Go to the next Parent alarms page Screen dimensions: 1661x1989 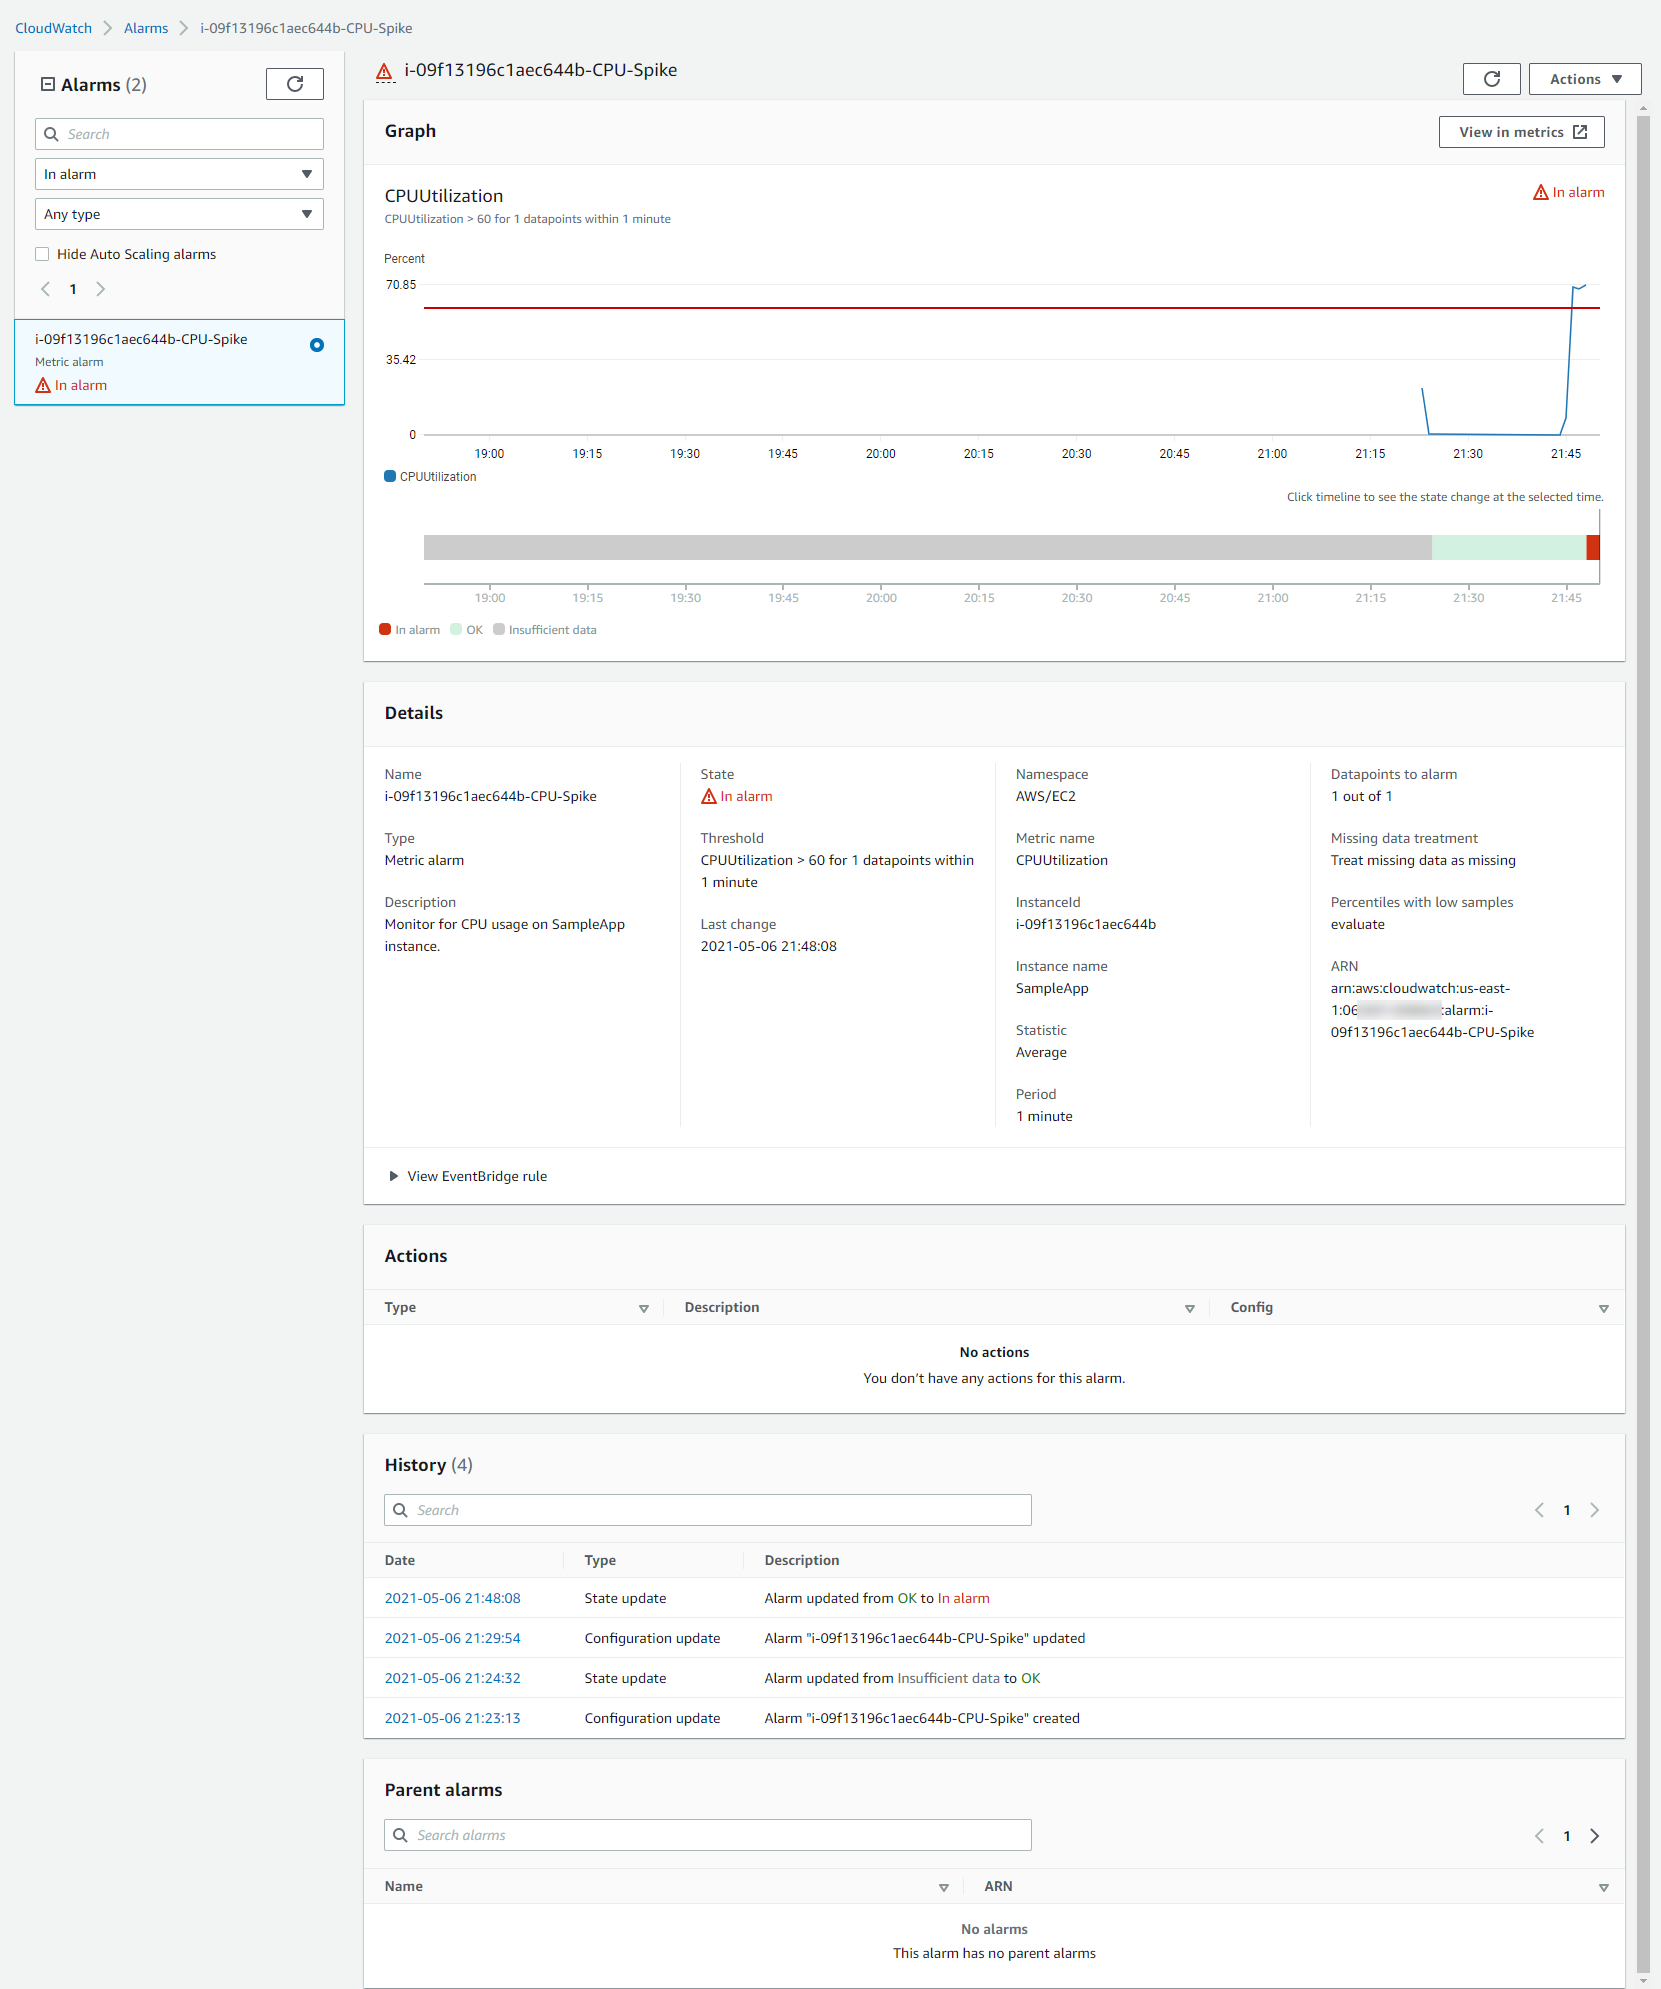(x=1595, y=1836)
